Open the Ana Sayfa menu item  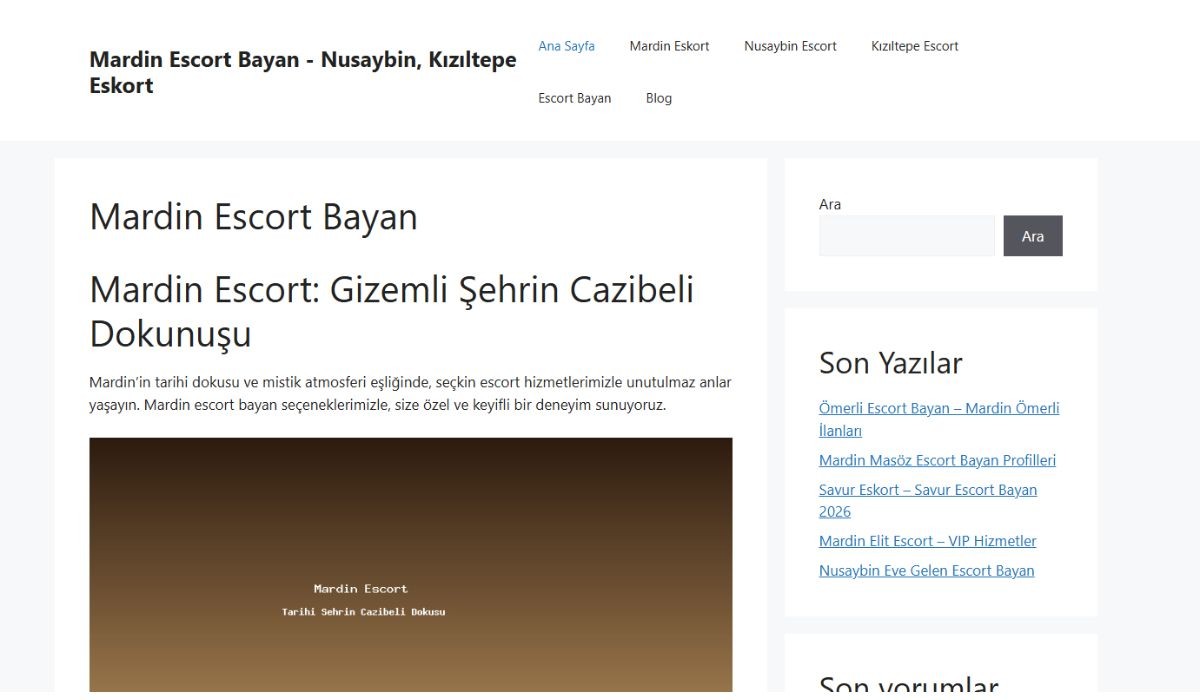point(566,46)
